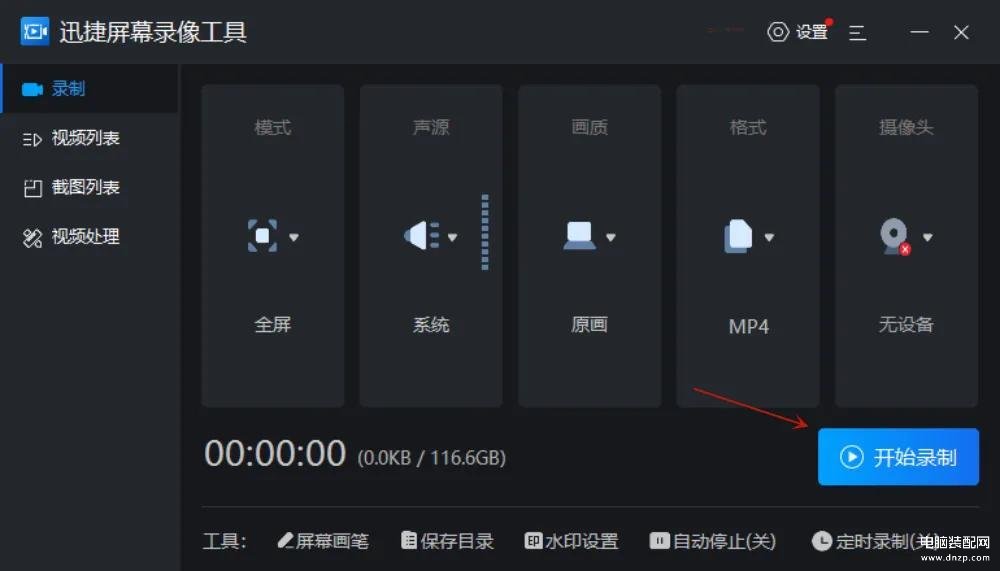1000x571 pixels.
Task: Toggle auto stop (自动停止) option
Action: (x=712, y=541)
